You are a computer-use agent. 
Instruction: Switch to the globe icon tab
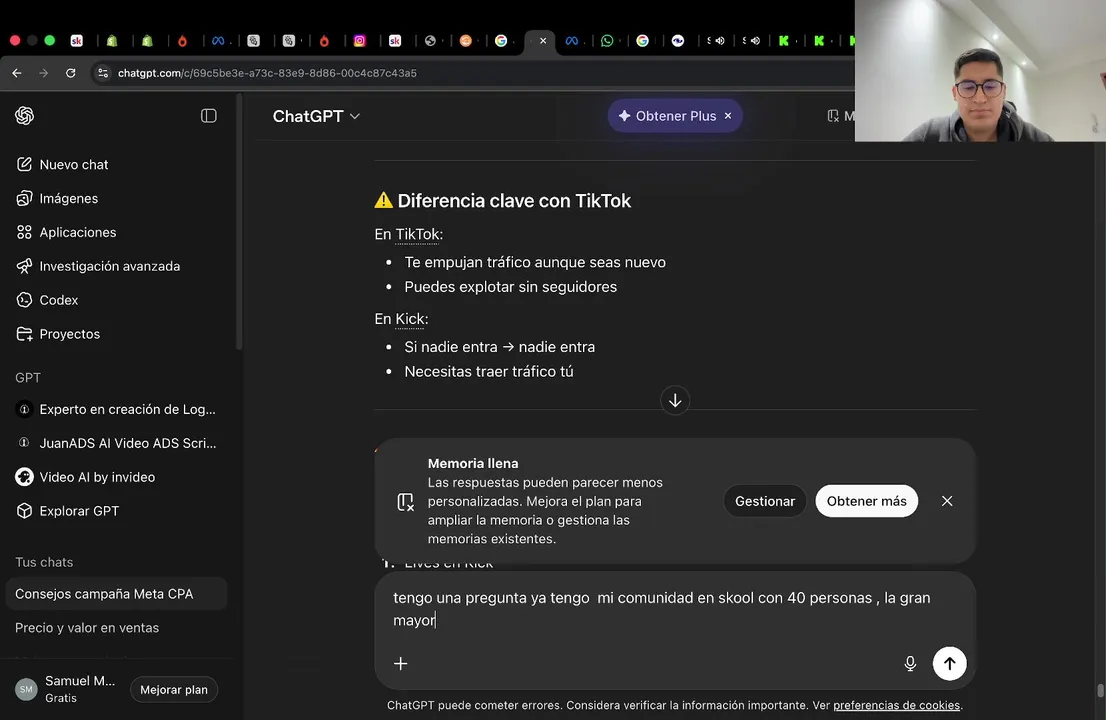pyautogui.click(x=430, y=41)
